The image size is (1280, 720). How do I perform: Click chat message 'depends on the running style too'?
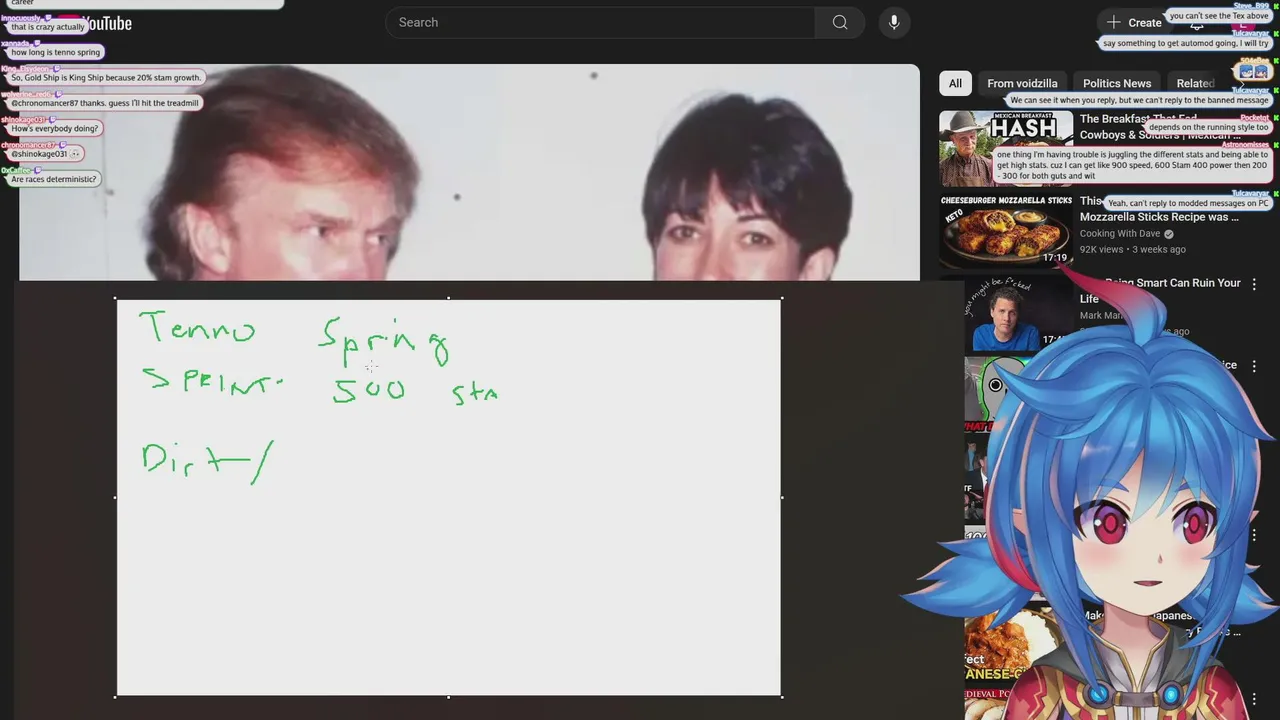pyautogui.click(x=1209, y=127)
